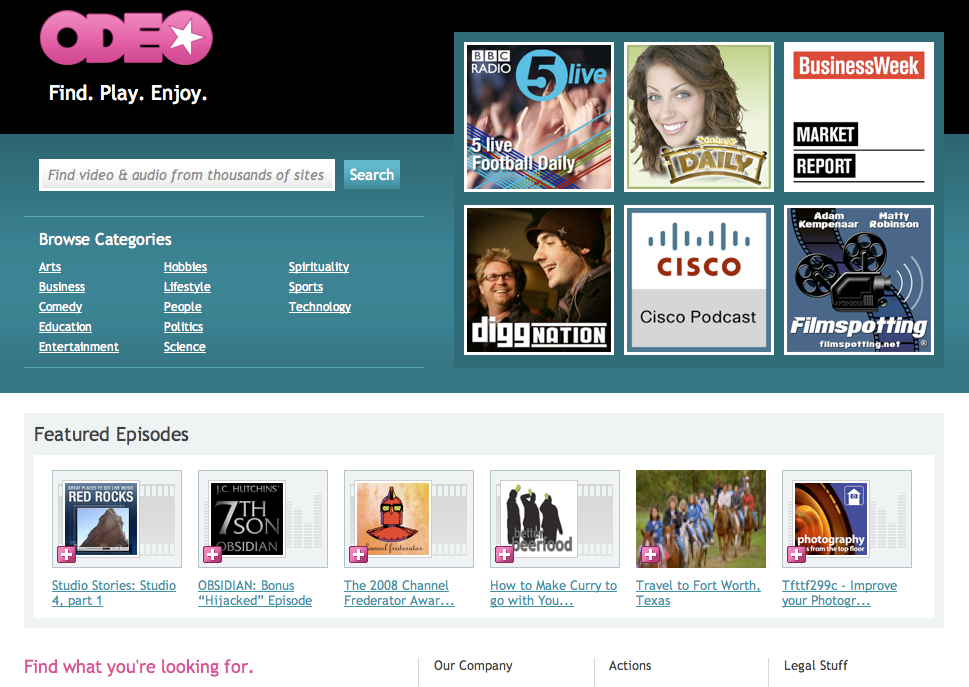Click the Find. Play. Enjoy. tagline
Image resolution: width=969 pixels, height=687 pixels.
[x=128, y=93]
